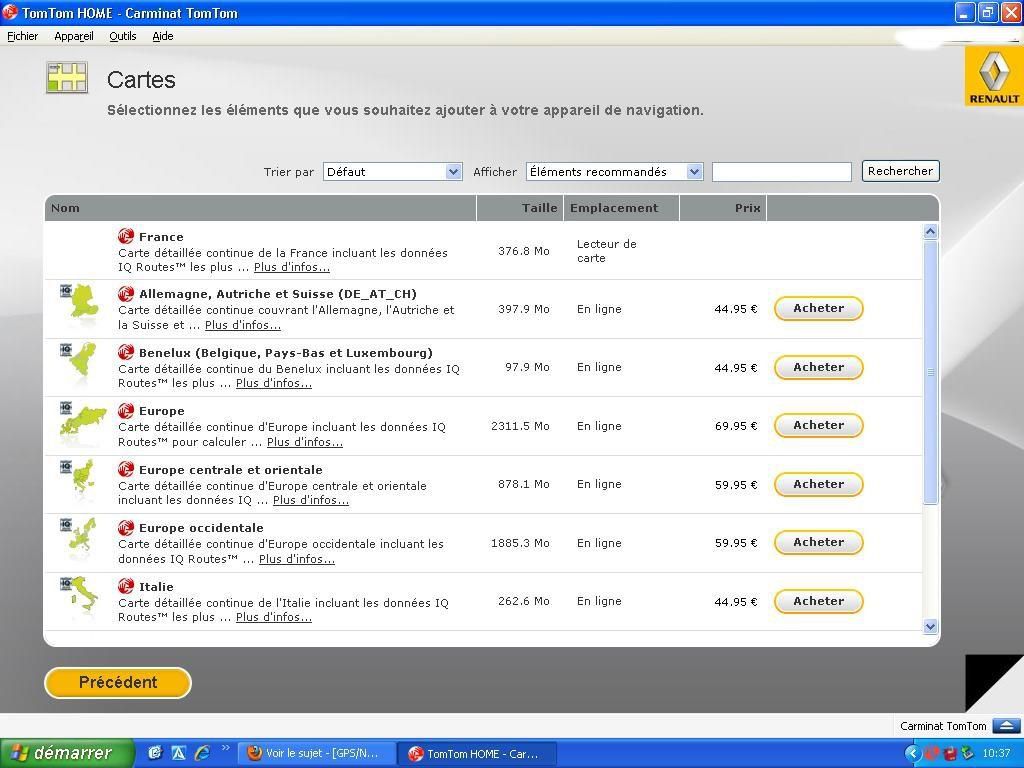Click the TomTom icon beside Europe centrale et orientale

pos(126,470)
